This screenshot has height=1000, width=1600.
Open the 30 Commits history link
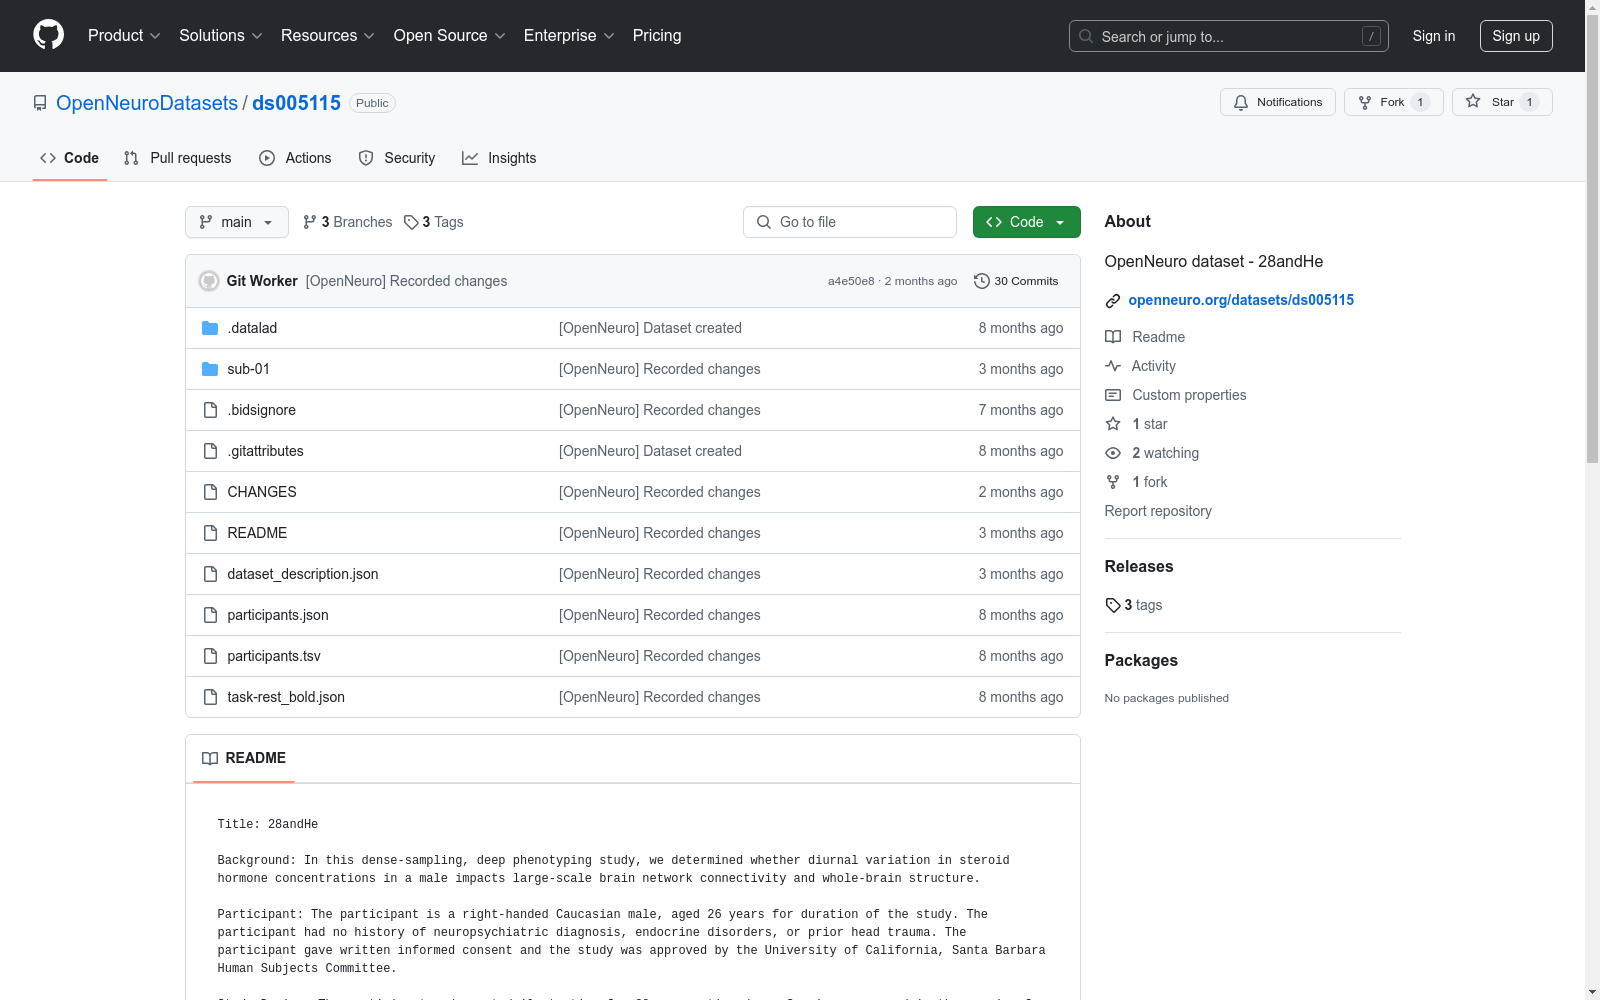[x=1016, y=281]
